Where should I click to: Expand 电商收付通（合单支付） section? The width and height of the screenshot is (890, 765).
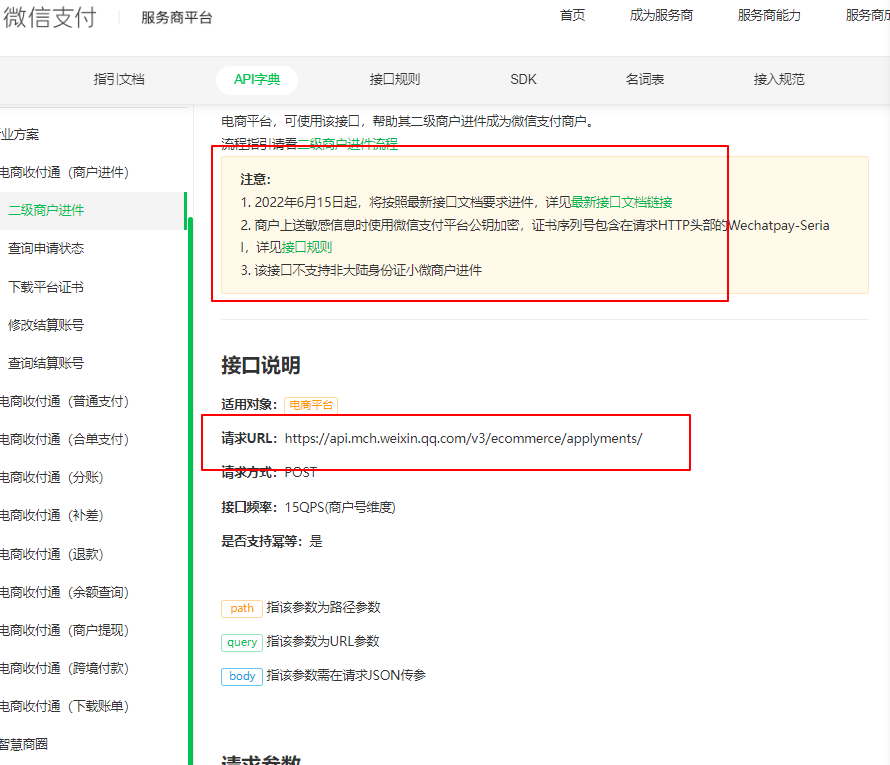point(64,439)
